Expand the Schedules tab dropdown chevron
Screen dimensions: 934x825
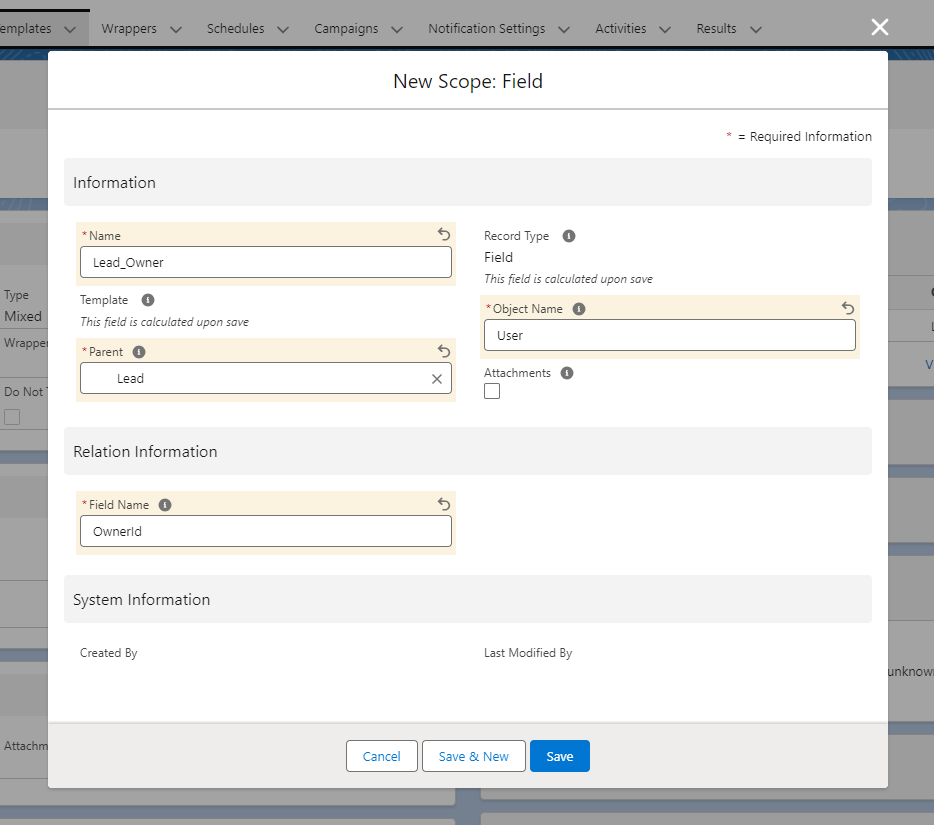click(x=283, y=30)
